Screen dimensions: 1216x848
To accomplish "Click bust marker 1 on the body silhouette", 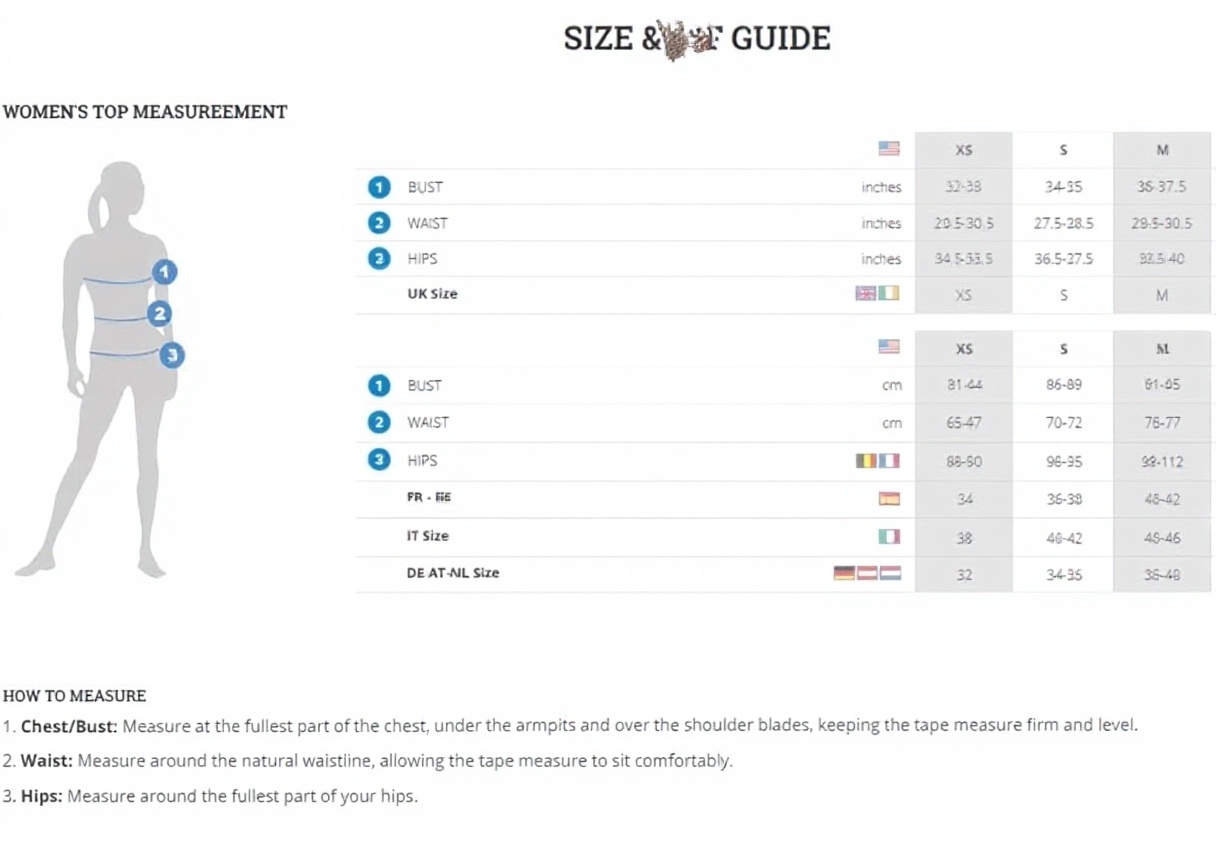I will point(165,271).
